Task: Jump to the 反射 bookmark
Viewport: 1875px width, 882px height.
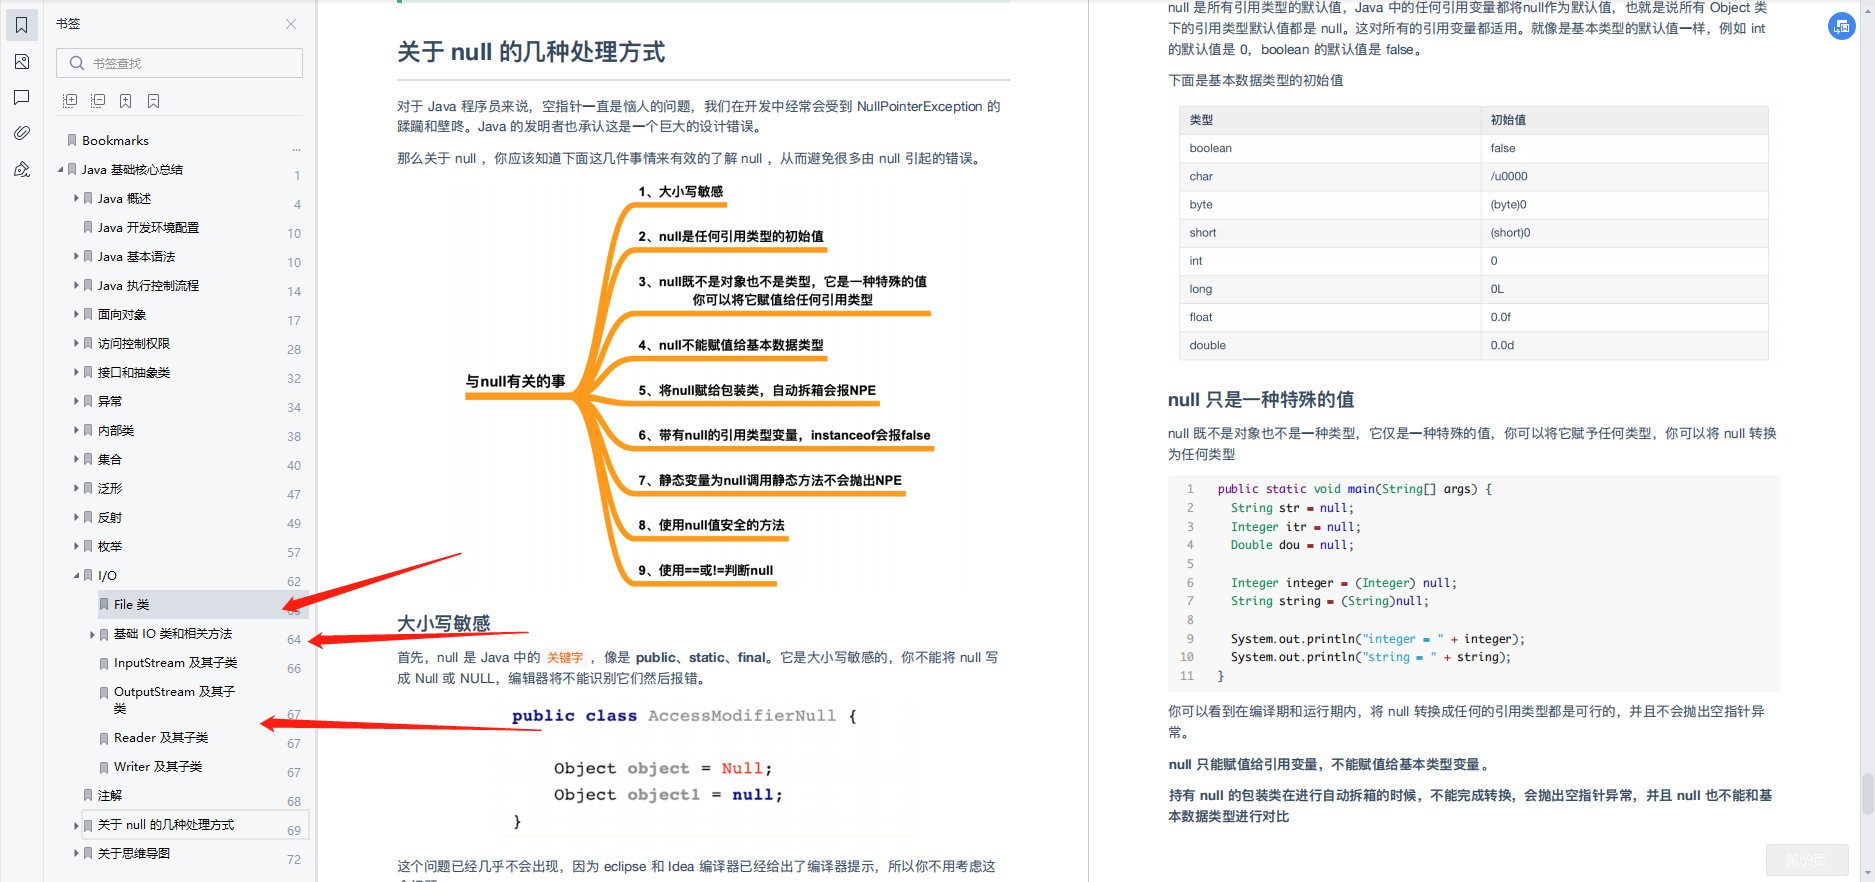Action: coord(110,518)
